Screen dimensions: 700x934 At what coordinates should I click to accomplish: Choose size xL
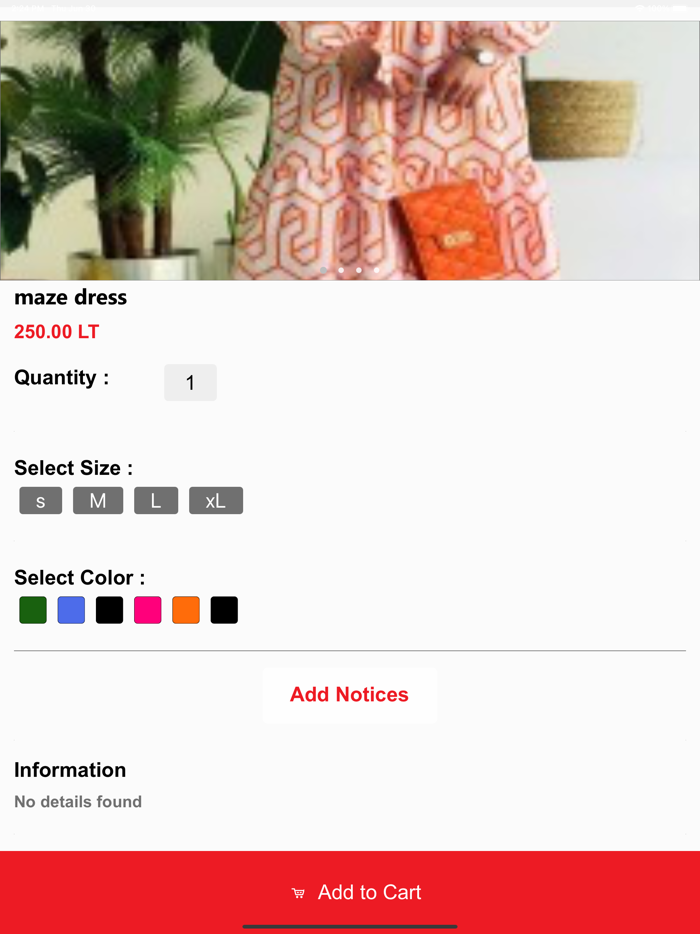tap(216, 500)
